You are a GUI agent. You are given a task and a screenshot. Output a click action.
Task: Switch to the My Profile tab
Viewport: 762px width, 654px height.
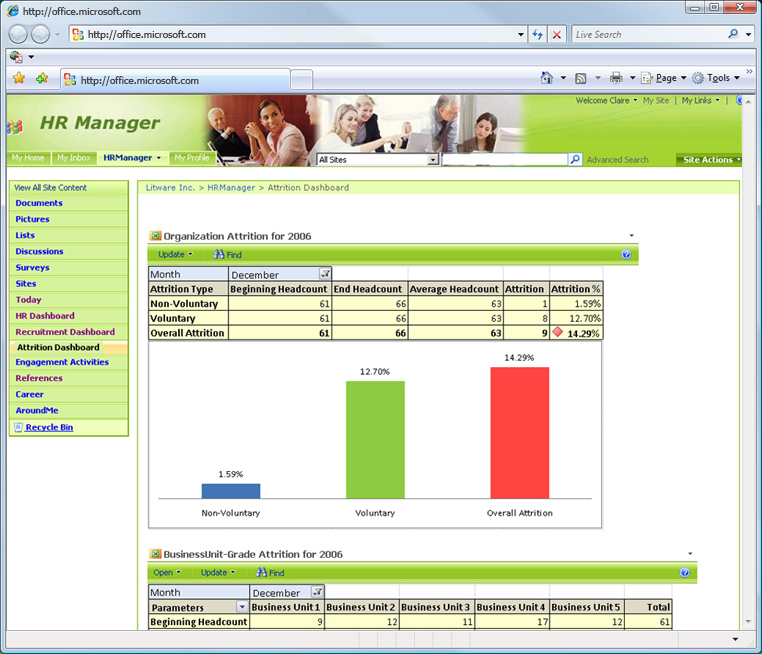tap(191, 158)
